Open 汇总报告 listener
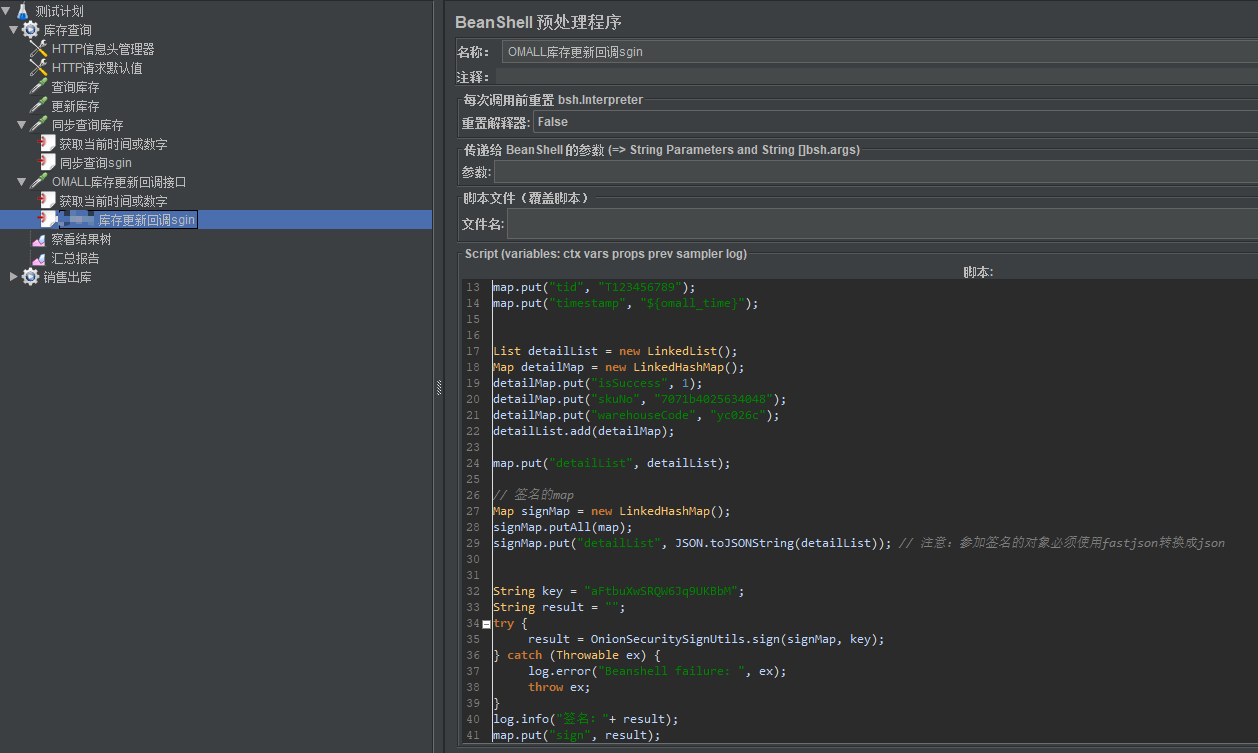This screenshot has width=1258, height=753. coord(75,258)
